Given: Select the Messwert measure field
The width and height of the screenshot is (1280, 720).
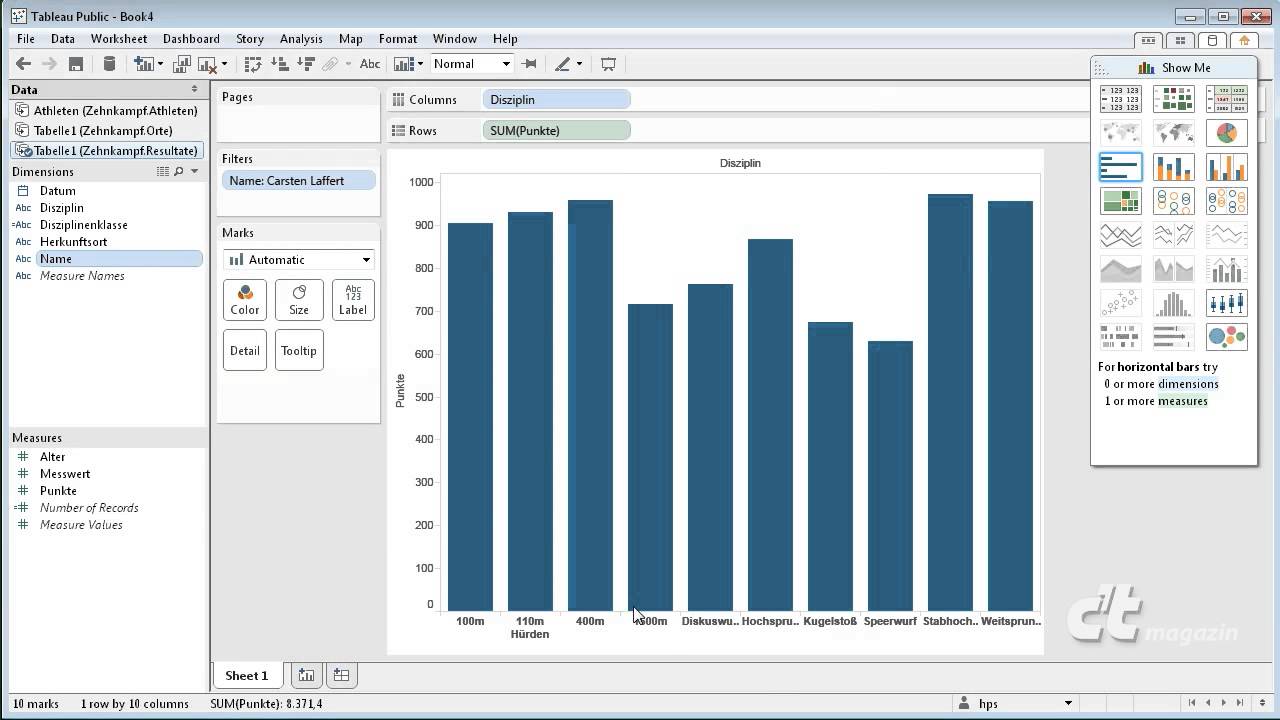Looking at the screenshot, I should (x=65, y=474).
